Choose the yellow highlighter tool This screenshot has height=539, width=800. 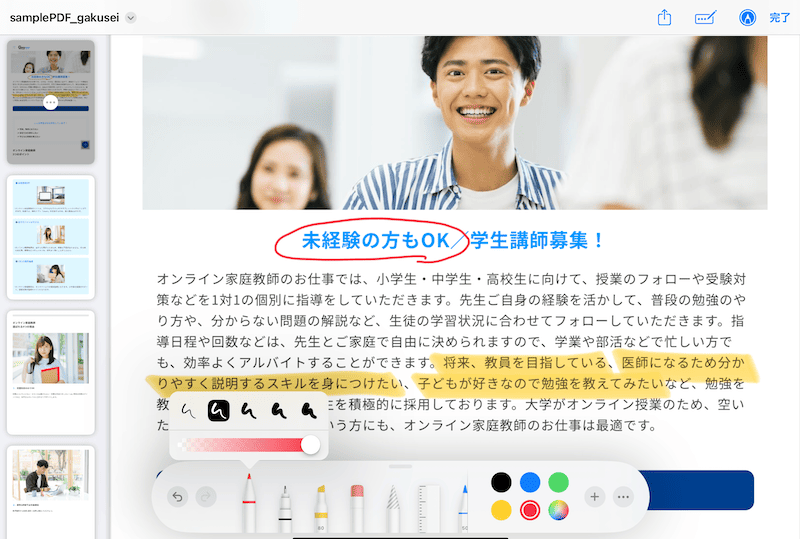coord(321,504)
